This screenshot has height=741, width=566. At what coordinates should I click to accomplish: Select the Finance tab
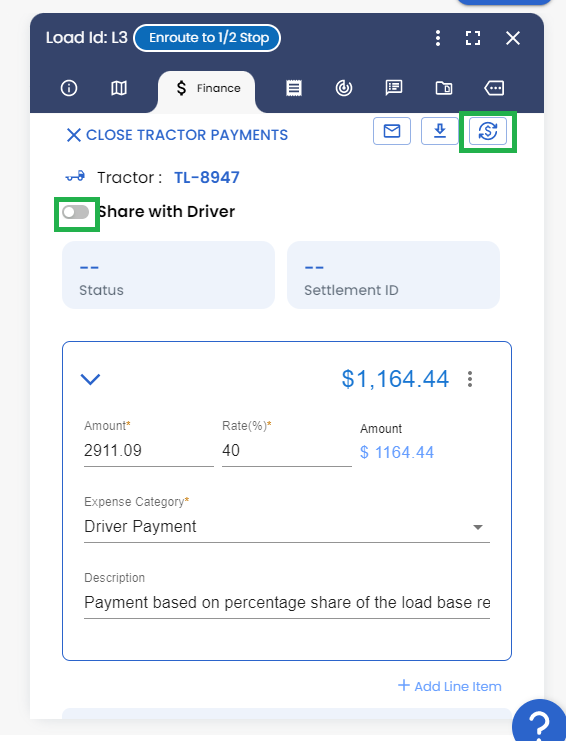click(x=208, y=88)
